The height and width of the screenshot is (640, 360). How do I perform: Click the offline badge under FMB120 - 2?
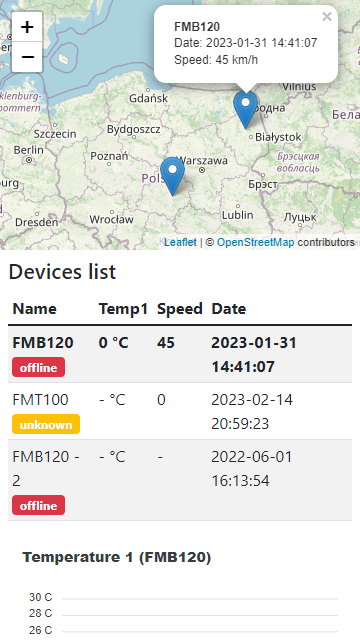(x=38, y=505)
